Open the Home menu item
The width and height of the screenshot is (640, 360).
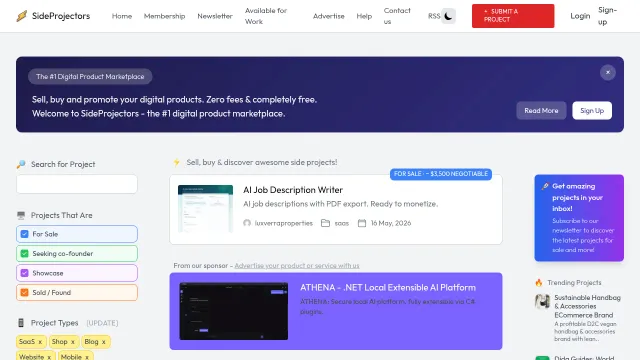point(122,16)
